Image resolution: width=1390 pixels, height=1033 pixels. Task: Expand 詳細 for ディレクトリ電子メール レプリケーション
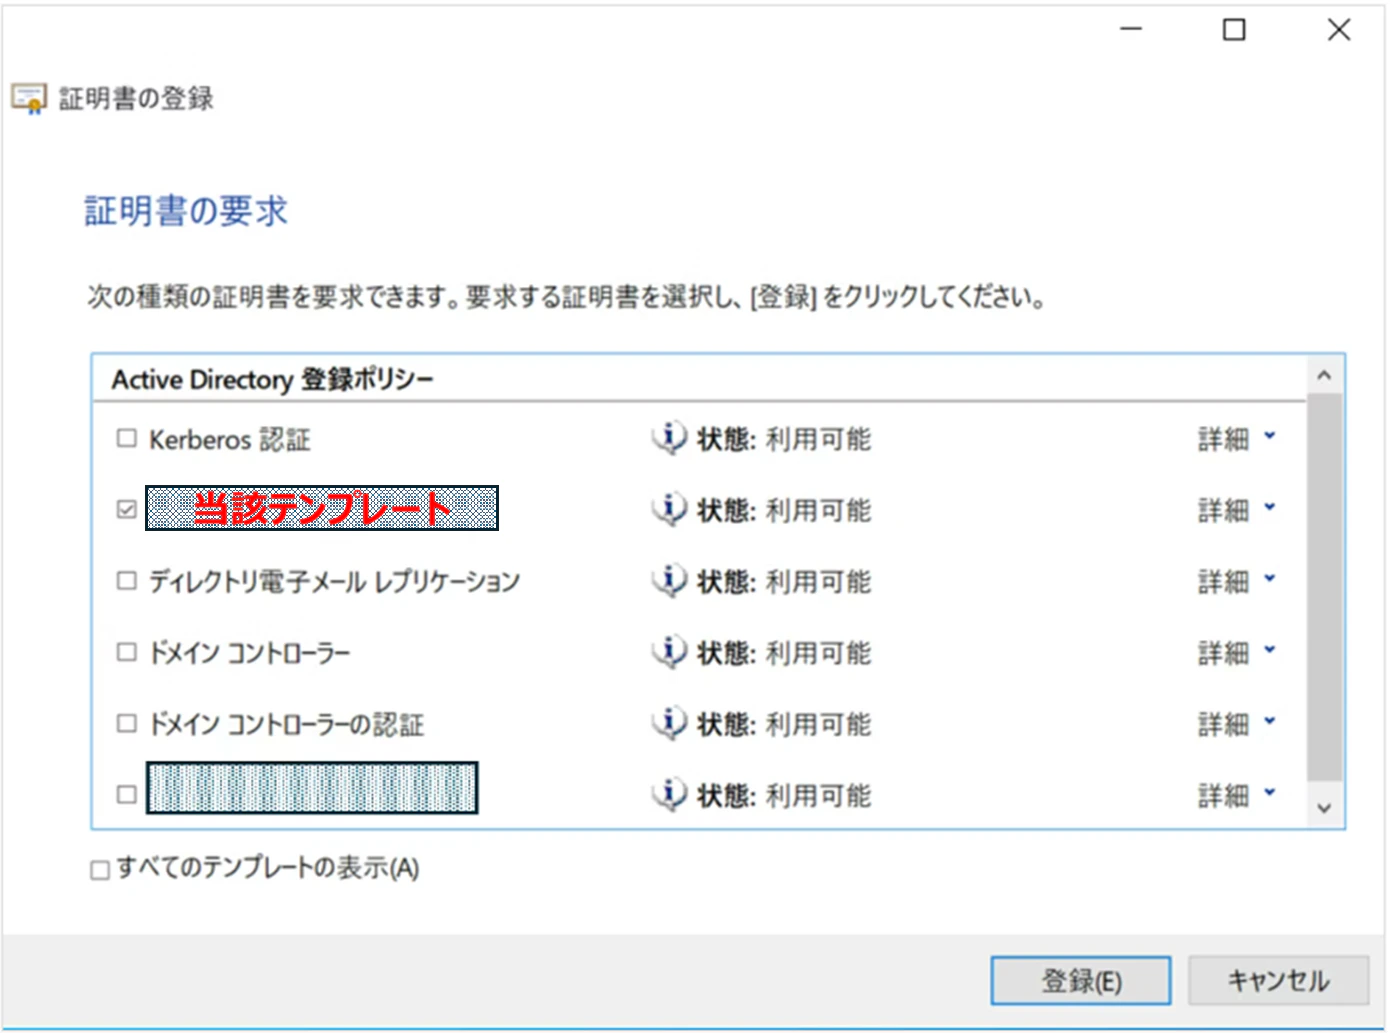tap(1237, 581)
